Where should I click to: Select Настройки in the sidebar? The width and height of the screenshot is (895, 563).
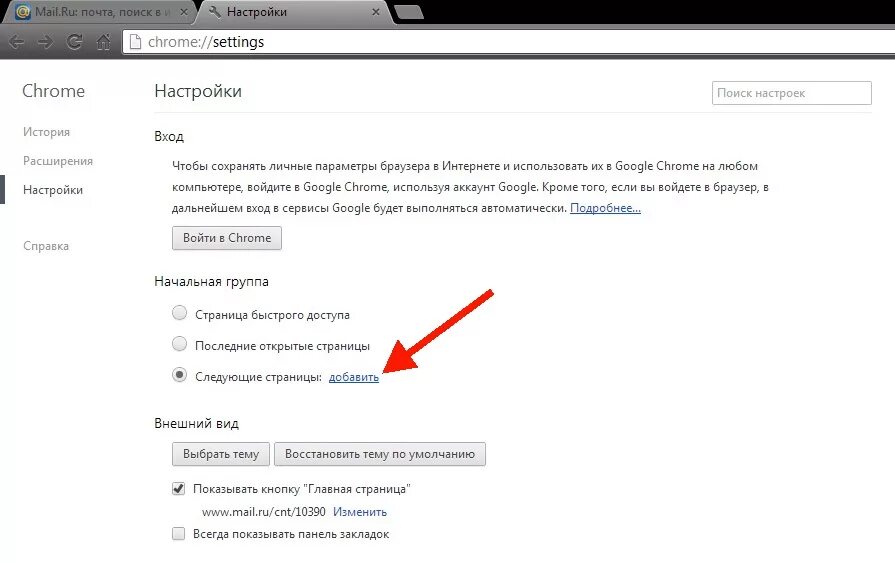pyautogui.click(x=53, y=190)
